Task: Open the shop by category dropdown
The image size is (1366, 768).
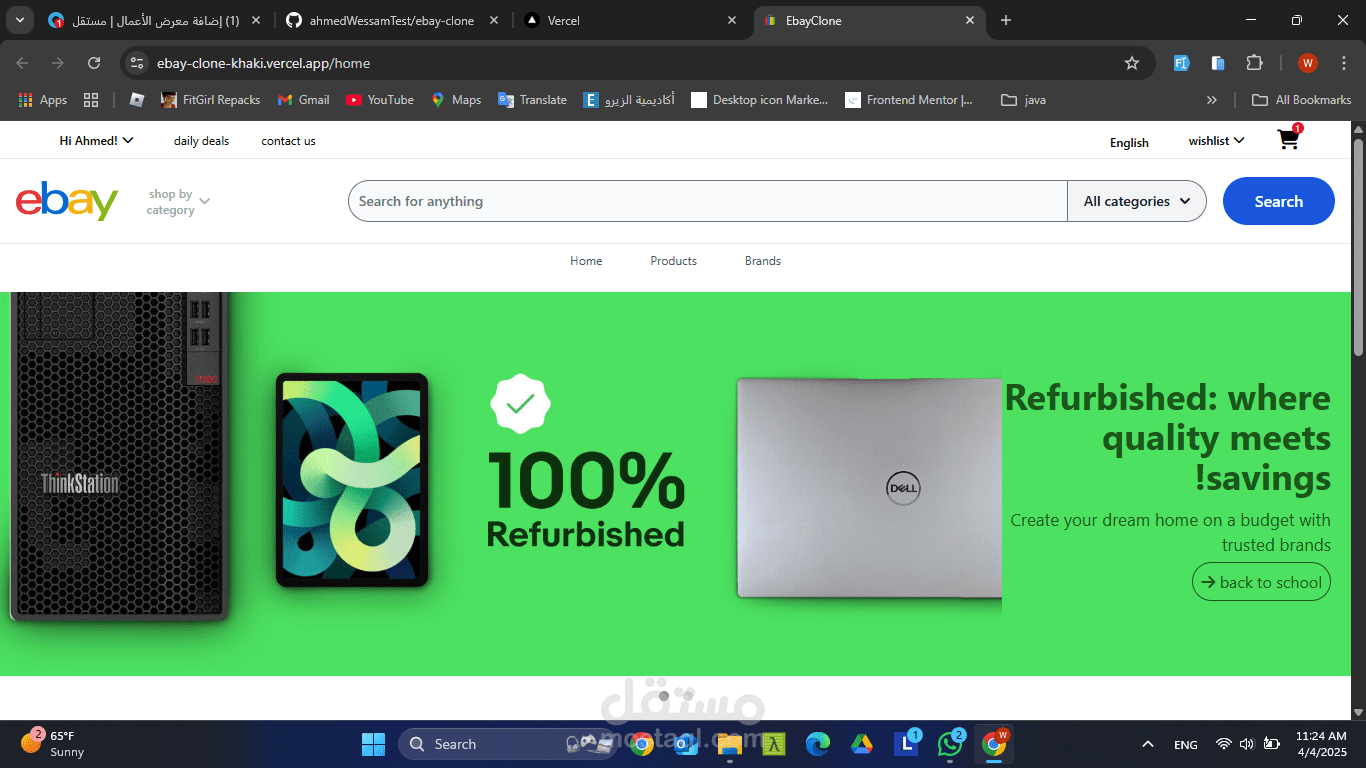Action: [x=179, y=202]
